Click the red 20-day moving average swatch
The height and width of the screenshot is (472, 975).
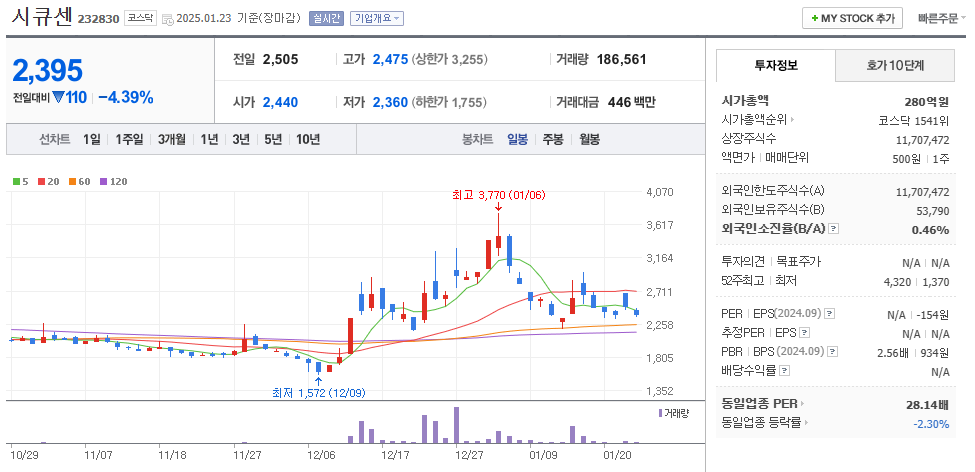[41, 182]
